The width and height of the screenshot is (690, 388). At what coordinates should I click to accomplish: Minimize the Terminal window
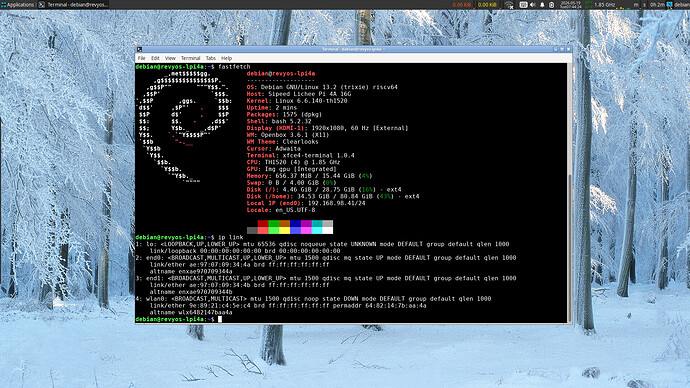(555, 49)
